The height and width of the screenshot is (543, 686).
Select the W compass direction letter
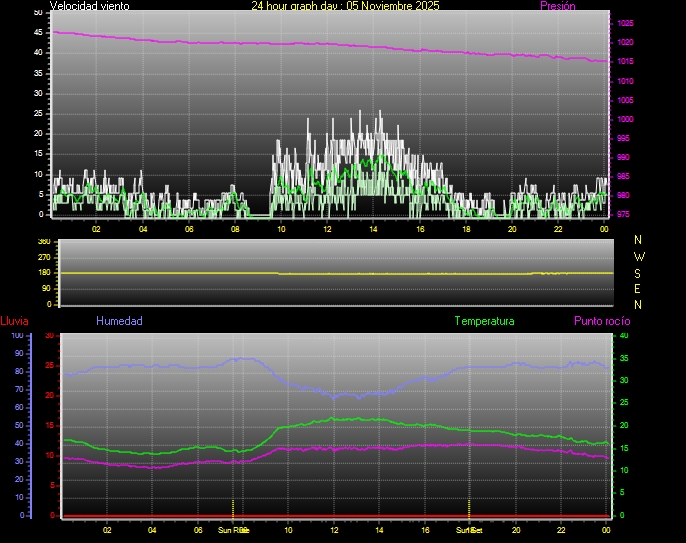coord(640,256)
